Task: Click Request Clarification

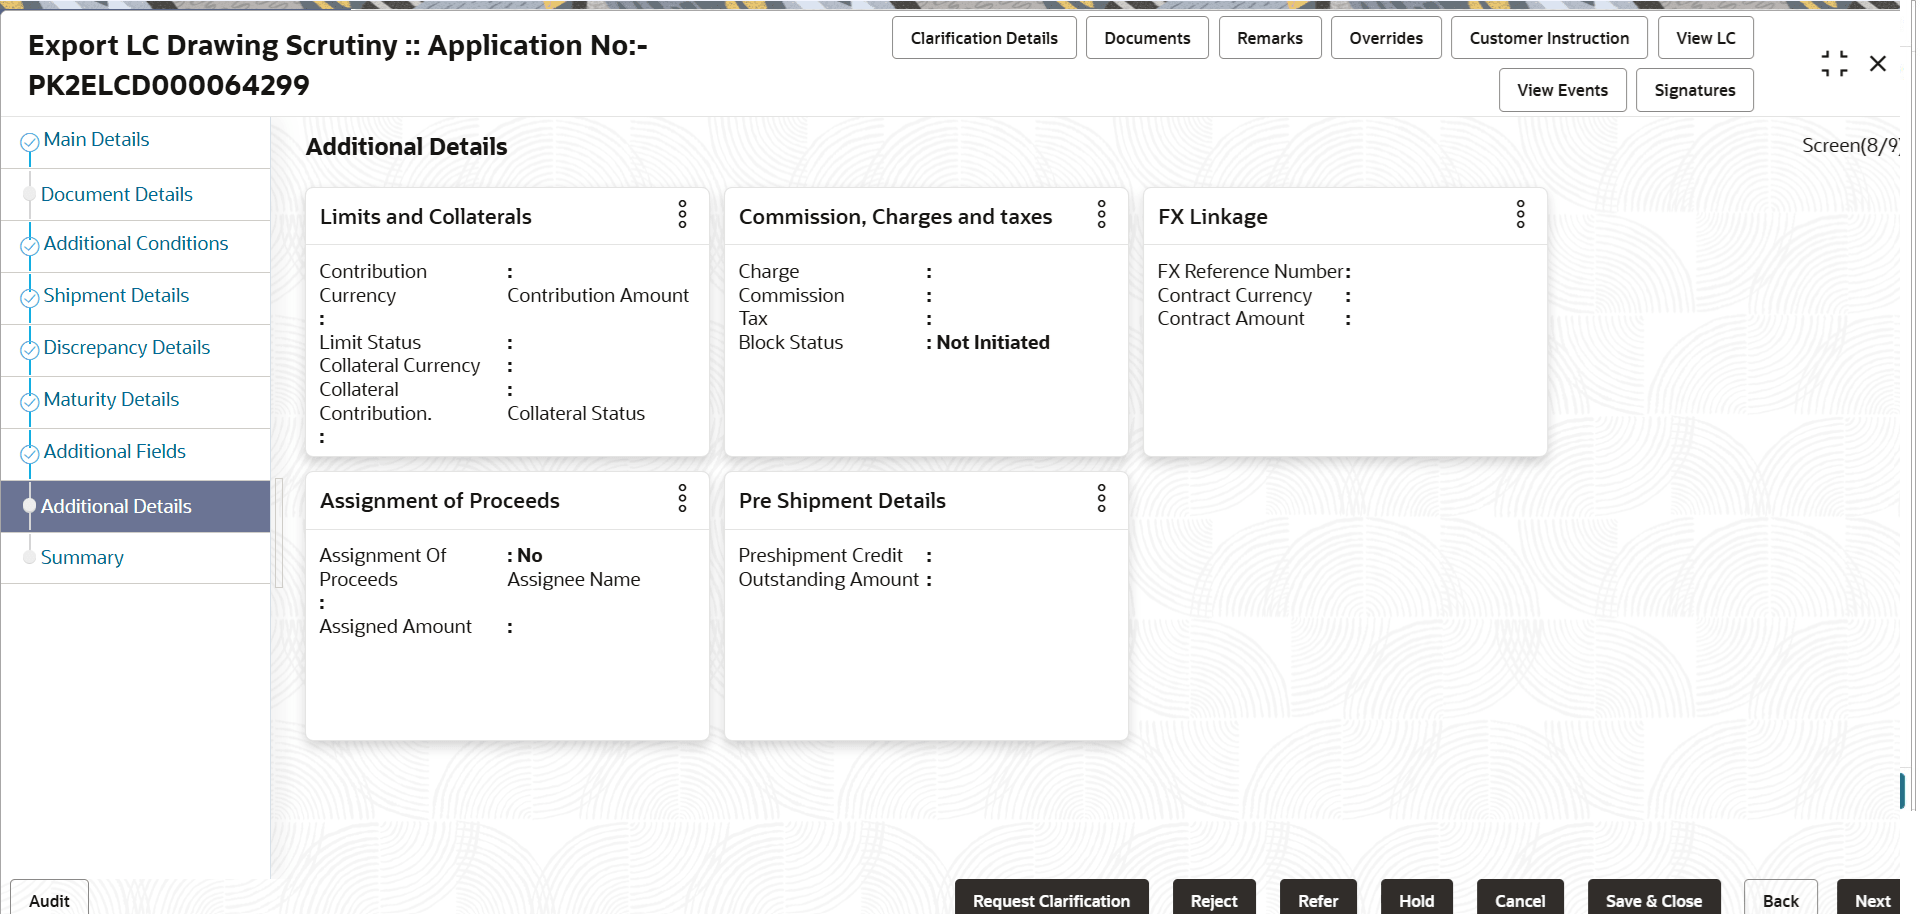Action: pos(1051,900)
